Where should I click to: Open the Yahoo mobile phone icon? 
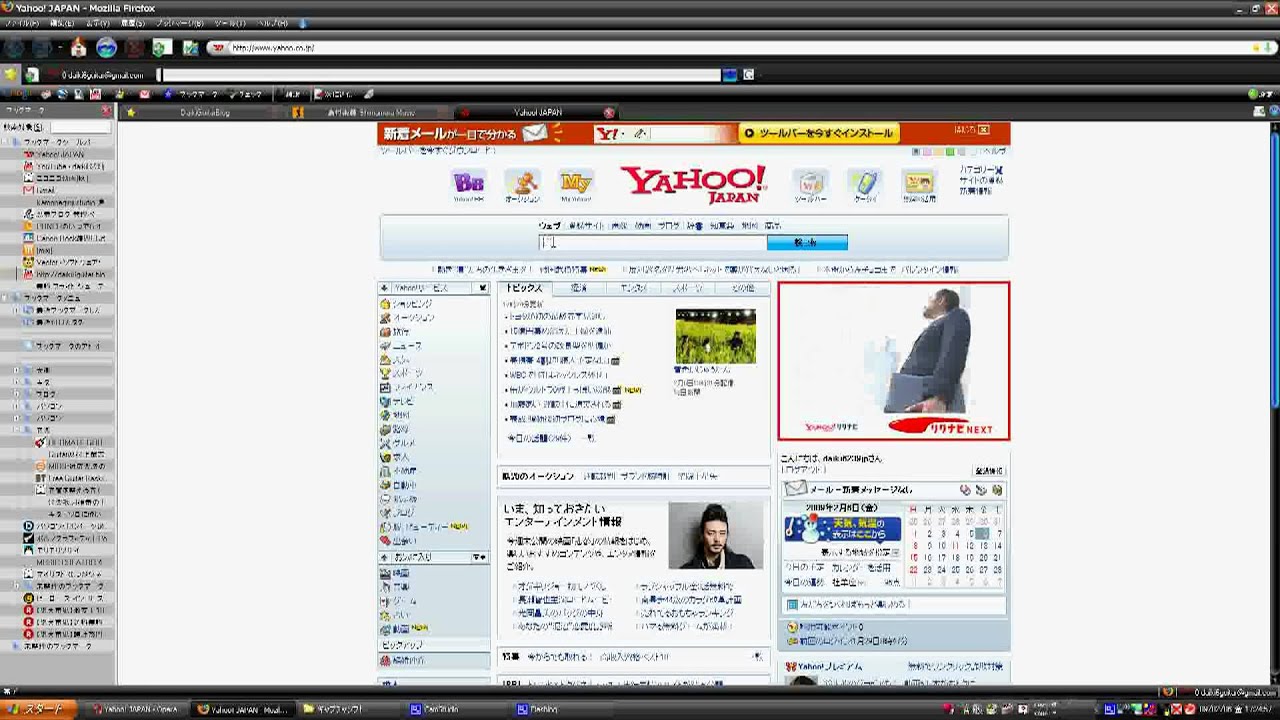point(864,183)
